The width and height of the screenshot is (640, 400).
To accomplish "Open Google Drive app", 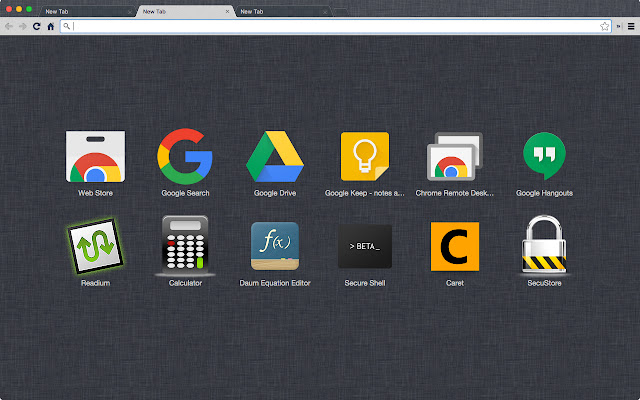I will tap(275, 156).
